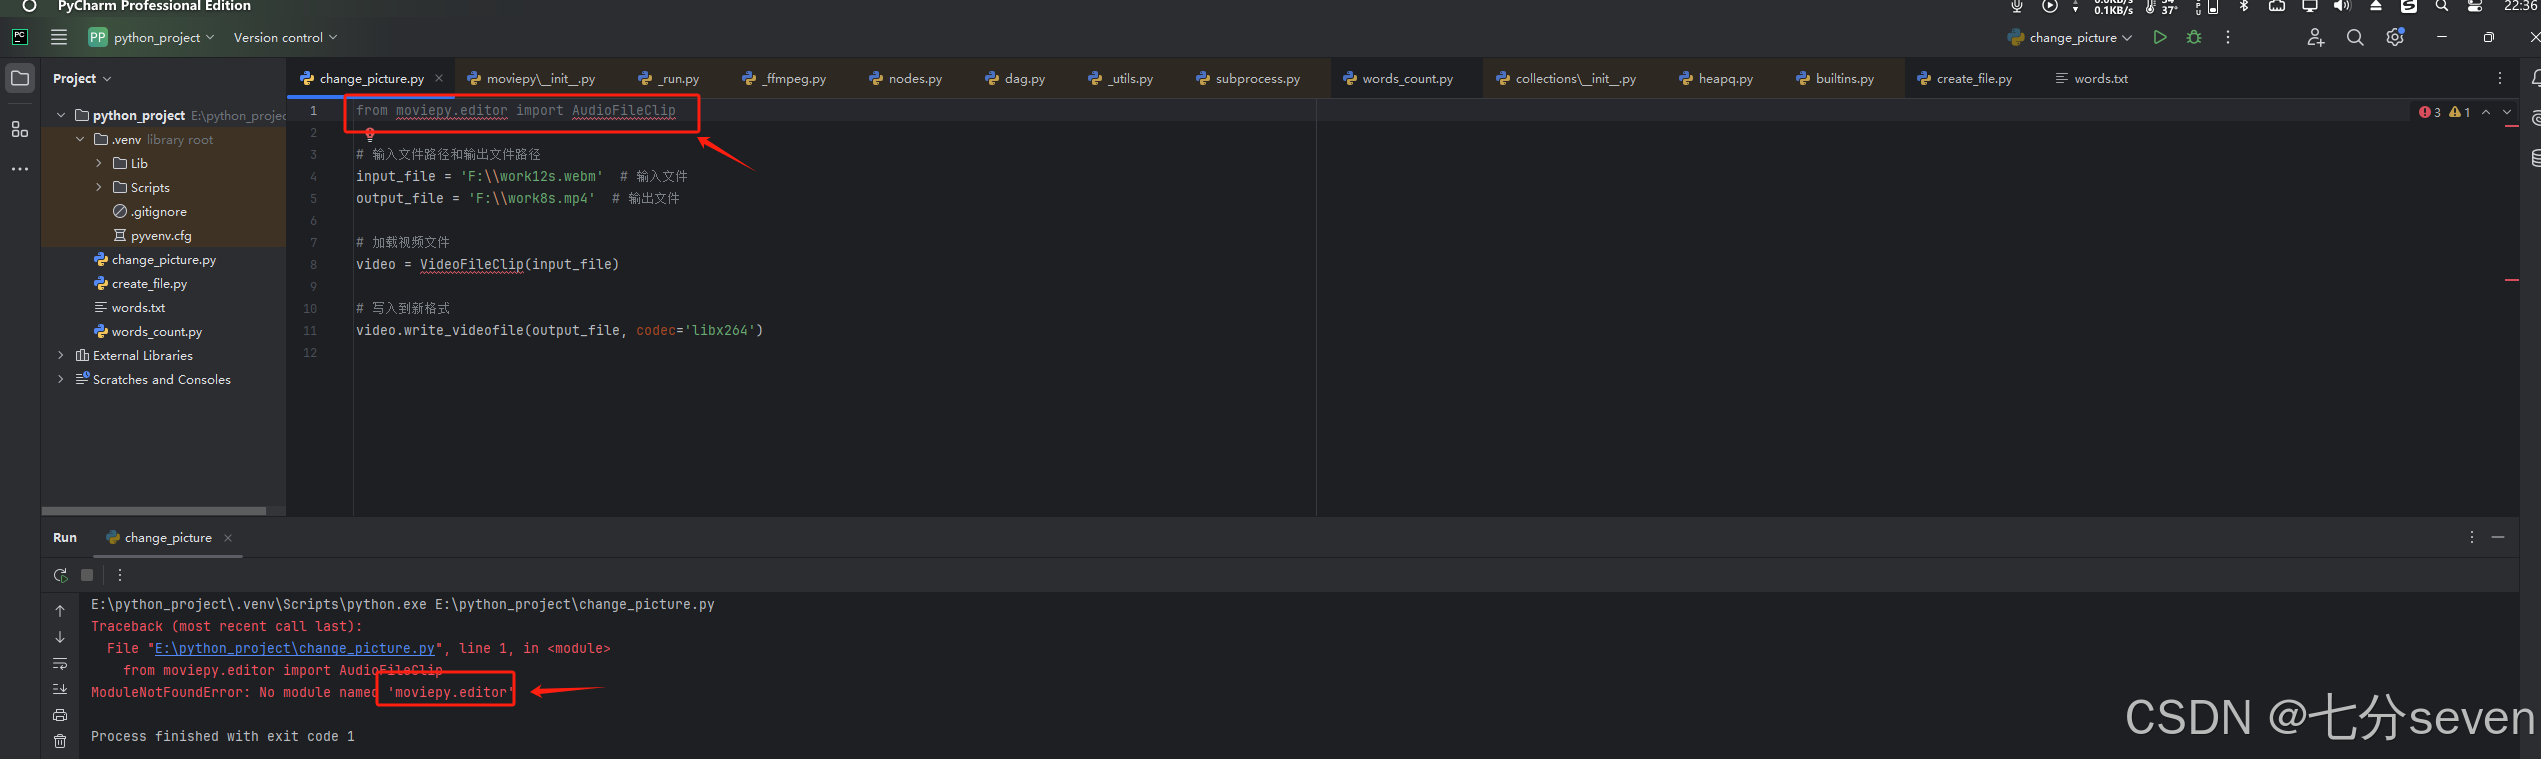The width and height of the screenshot is (2541, 759).
Task: Expand External Libraries node
Action: click(61, 355)
